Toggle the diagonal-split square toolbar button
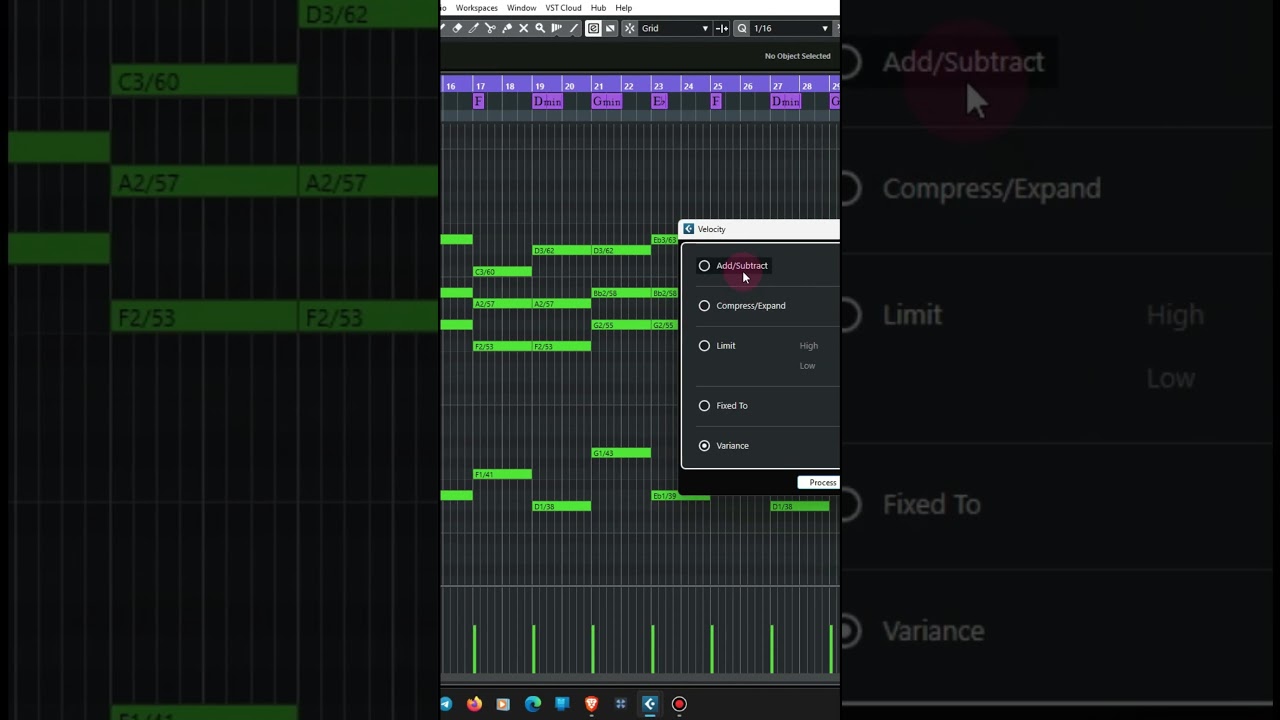1280x720 pixels. click(x=610, y=28)
